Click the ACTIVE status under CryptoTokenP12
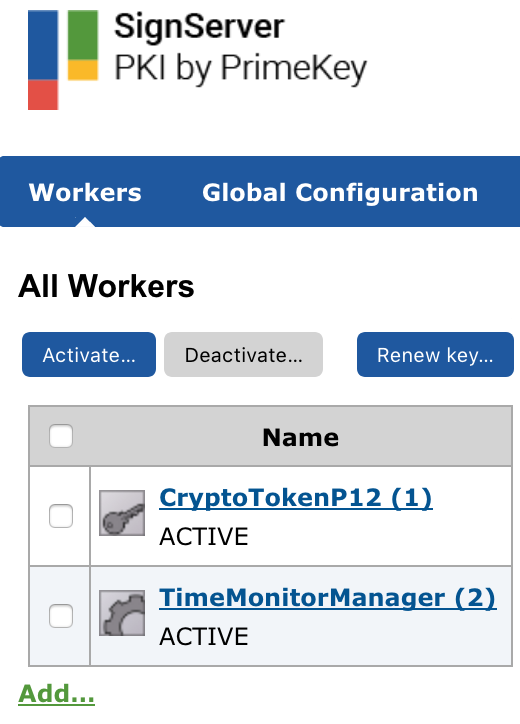Viewport: 520px width, 724px height. [x=204, y=537]
